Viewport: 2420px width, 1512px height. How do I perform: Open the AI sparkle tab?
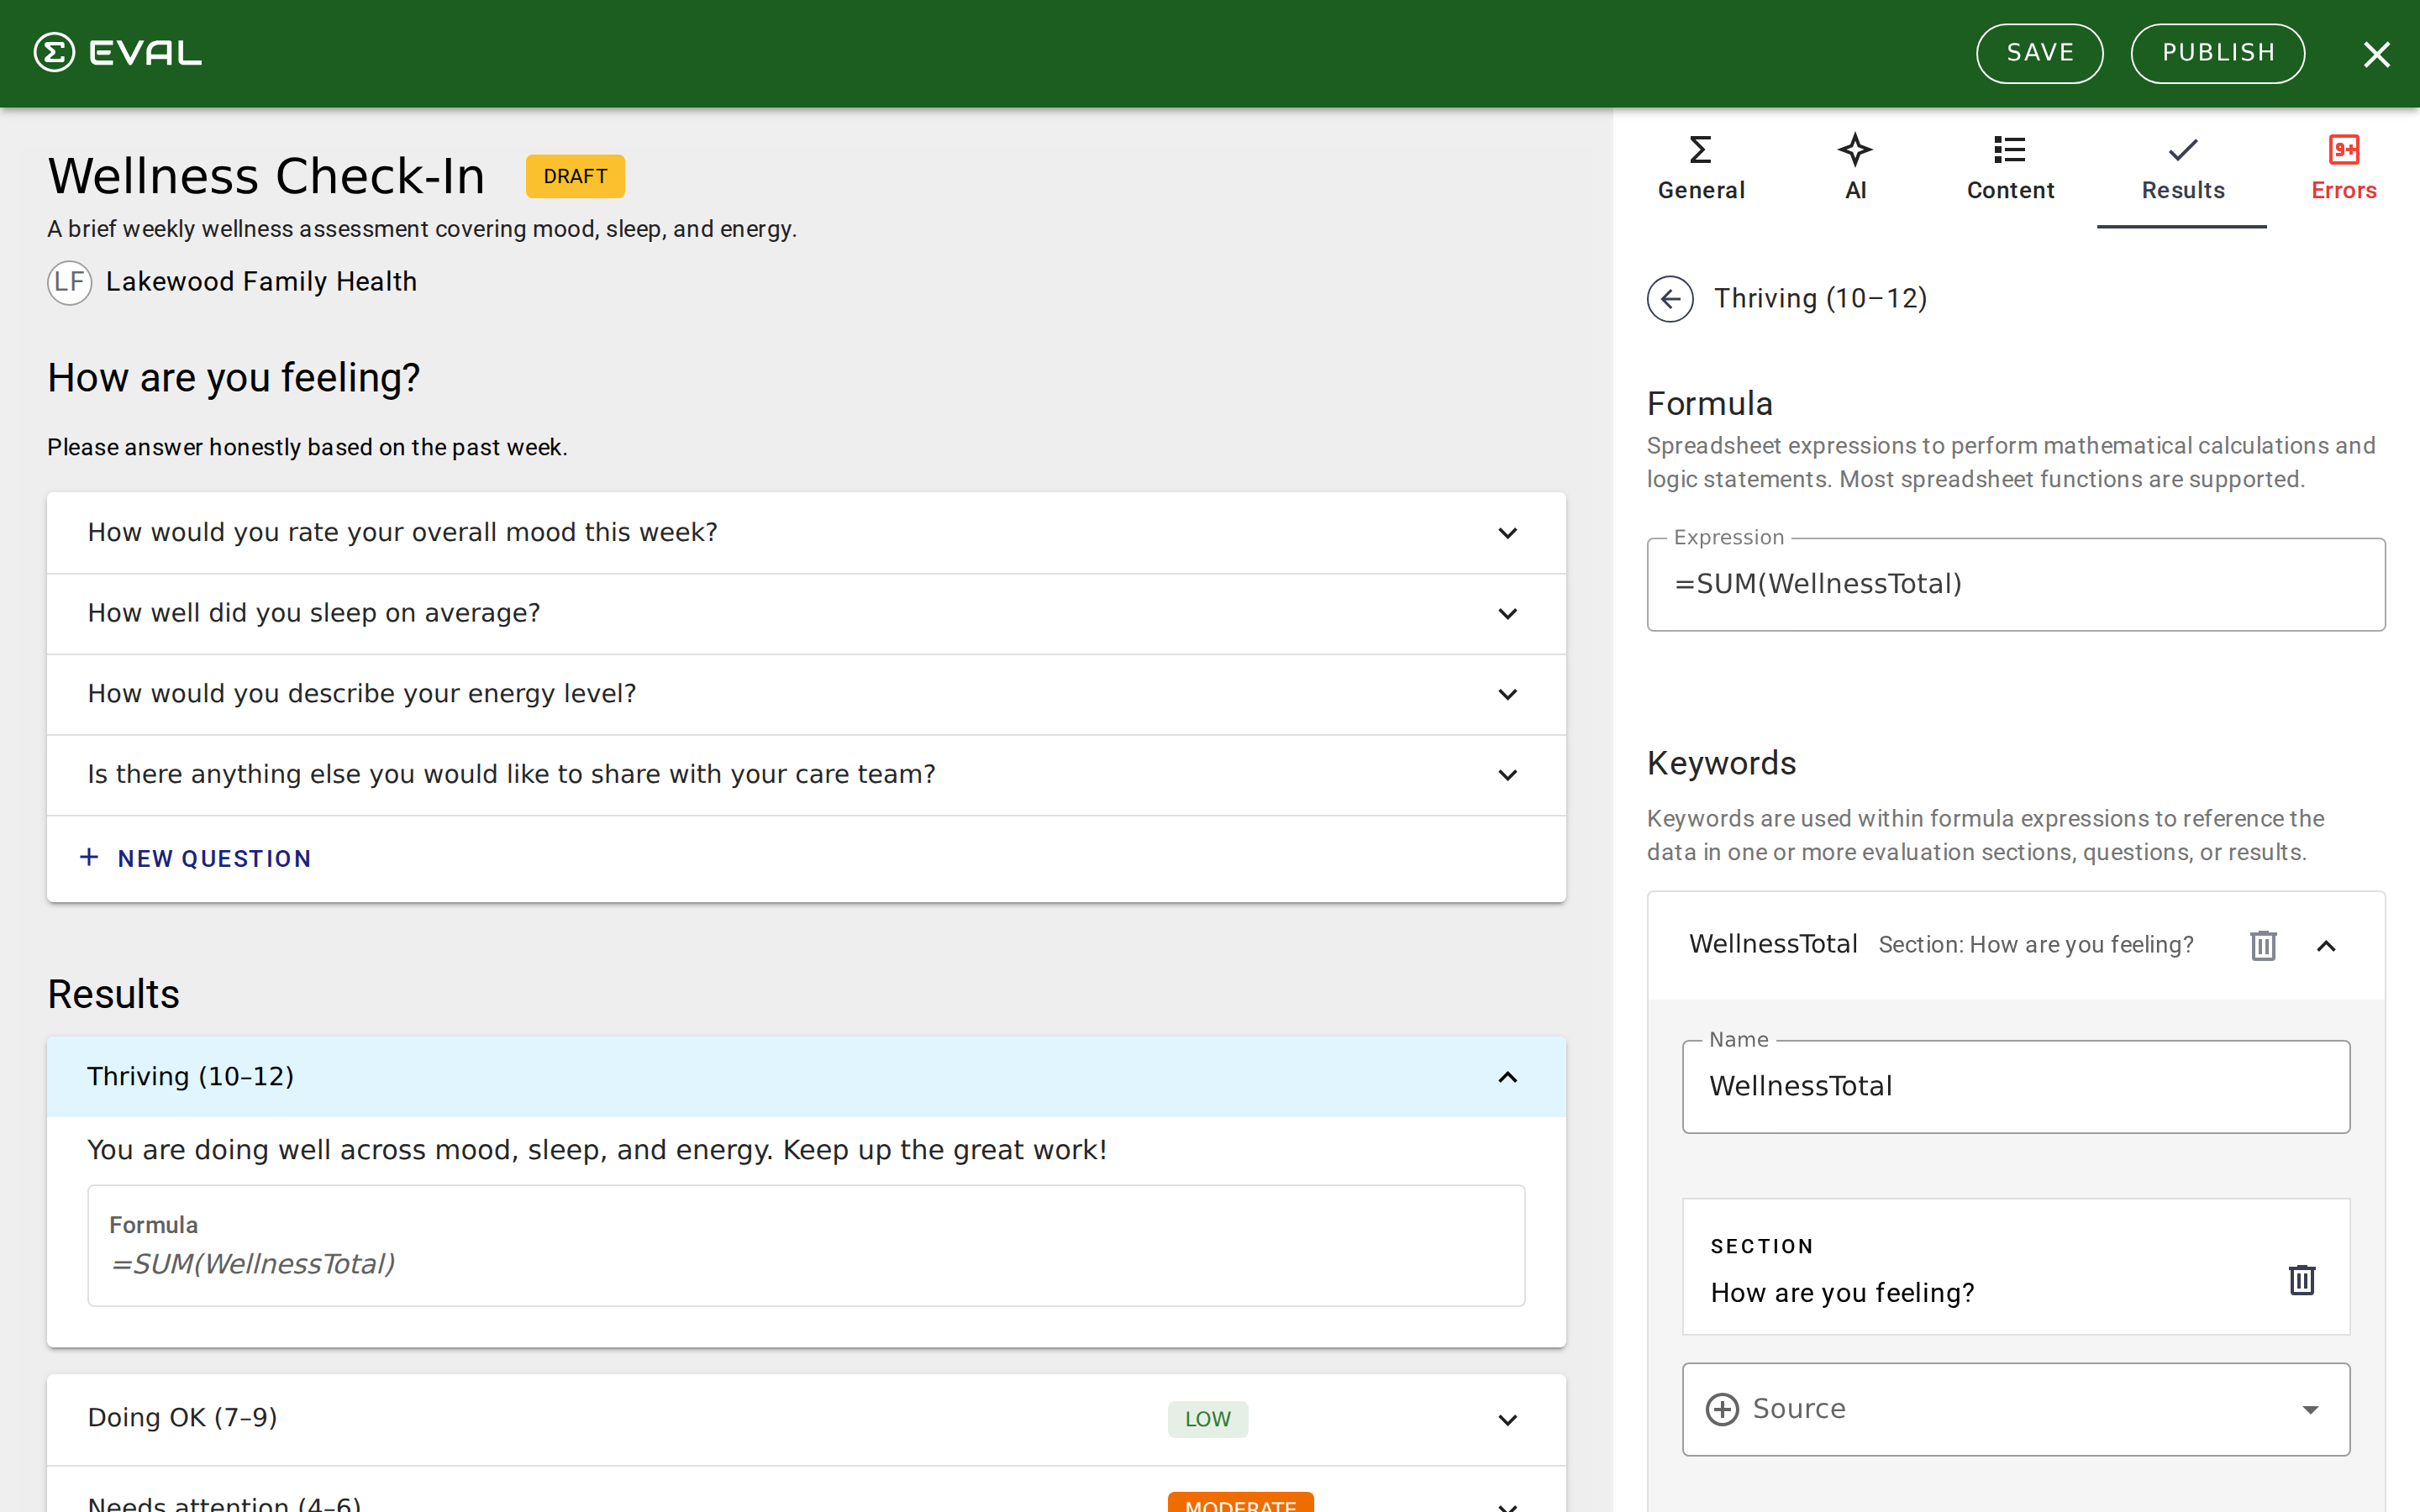tap(1855, 168)
